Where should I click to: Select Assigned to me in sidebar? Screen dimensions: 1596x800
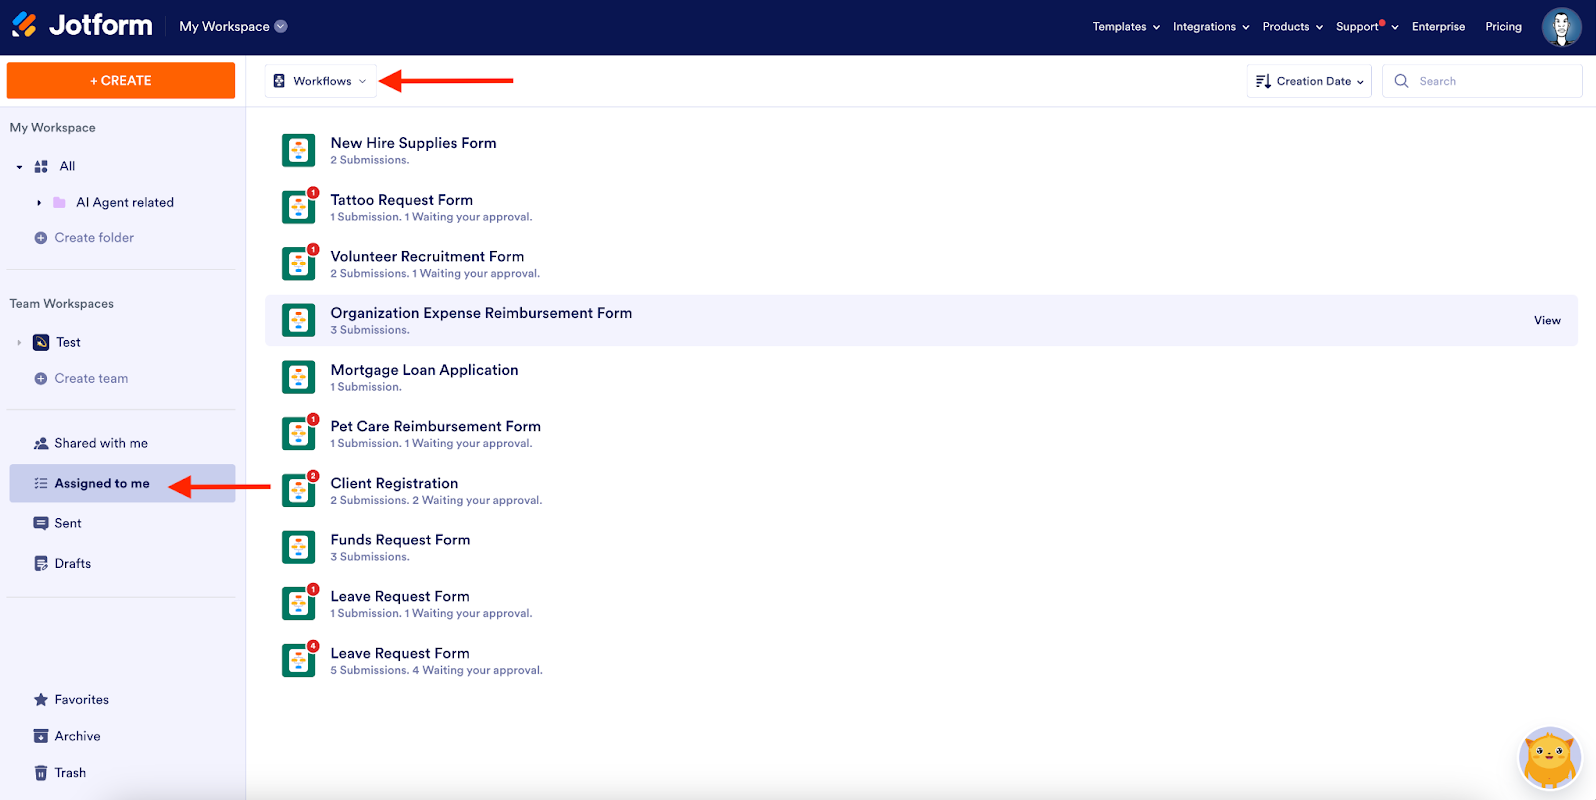122,483
